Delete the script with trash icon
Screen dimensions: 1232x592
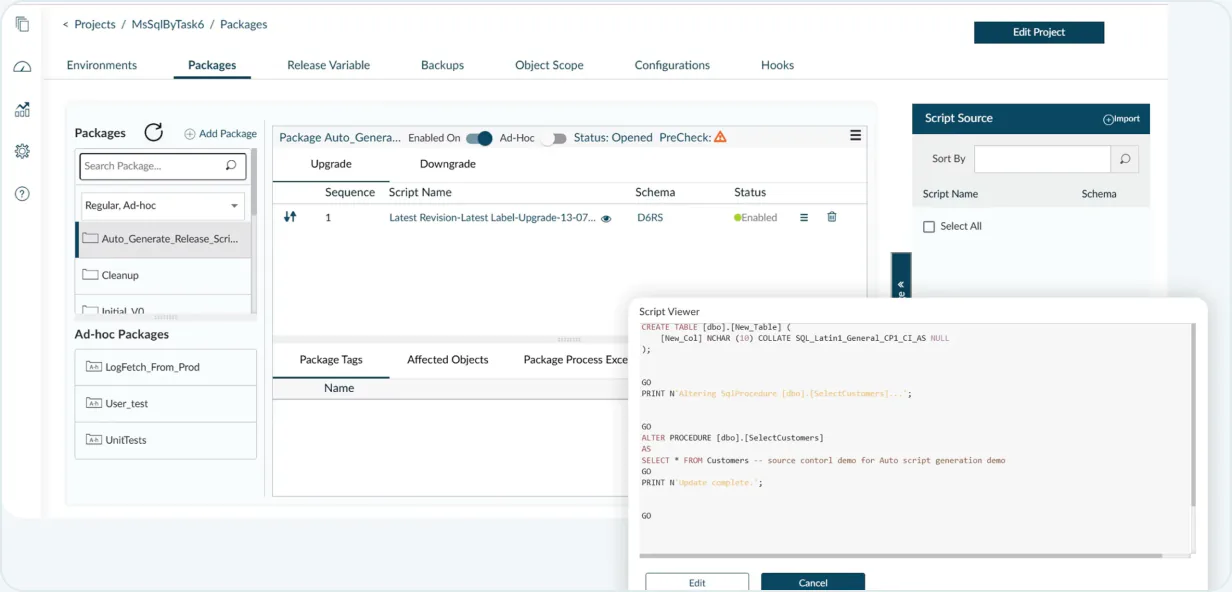[x=832, y=216]
